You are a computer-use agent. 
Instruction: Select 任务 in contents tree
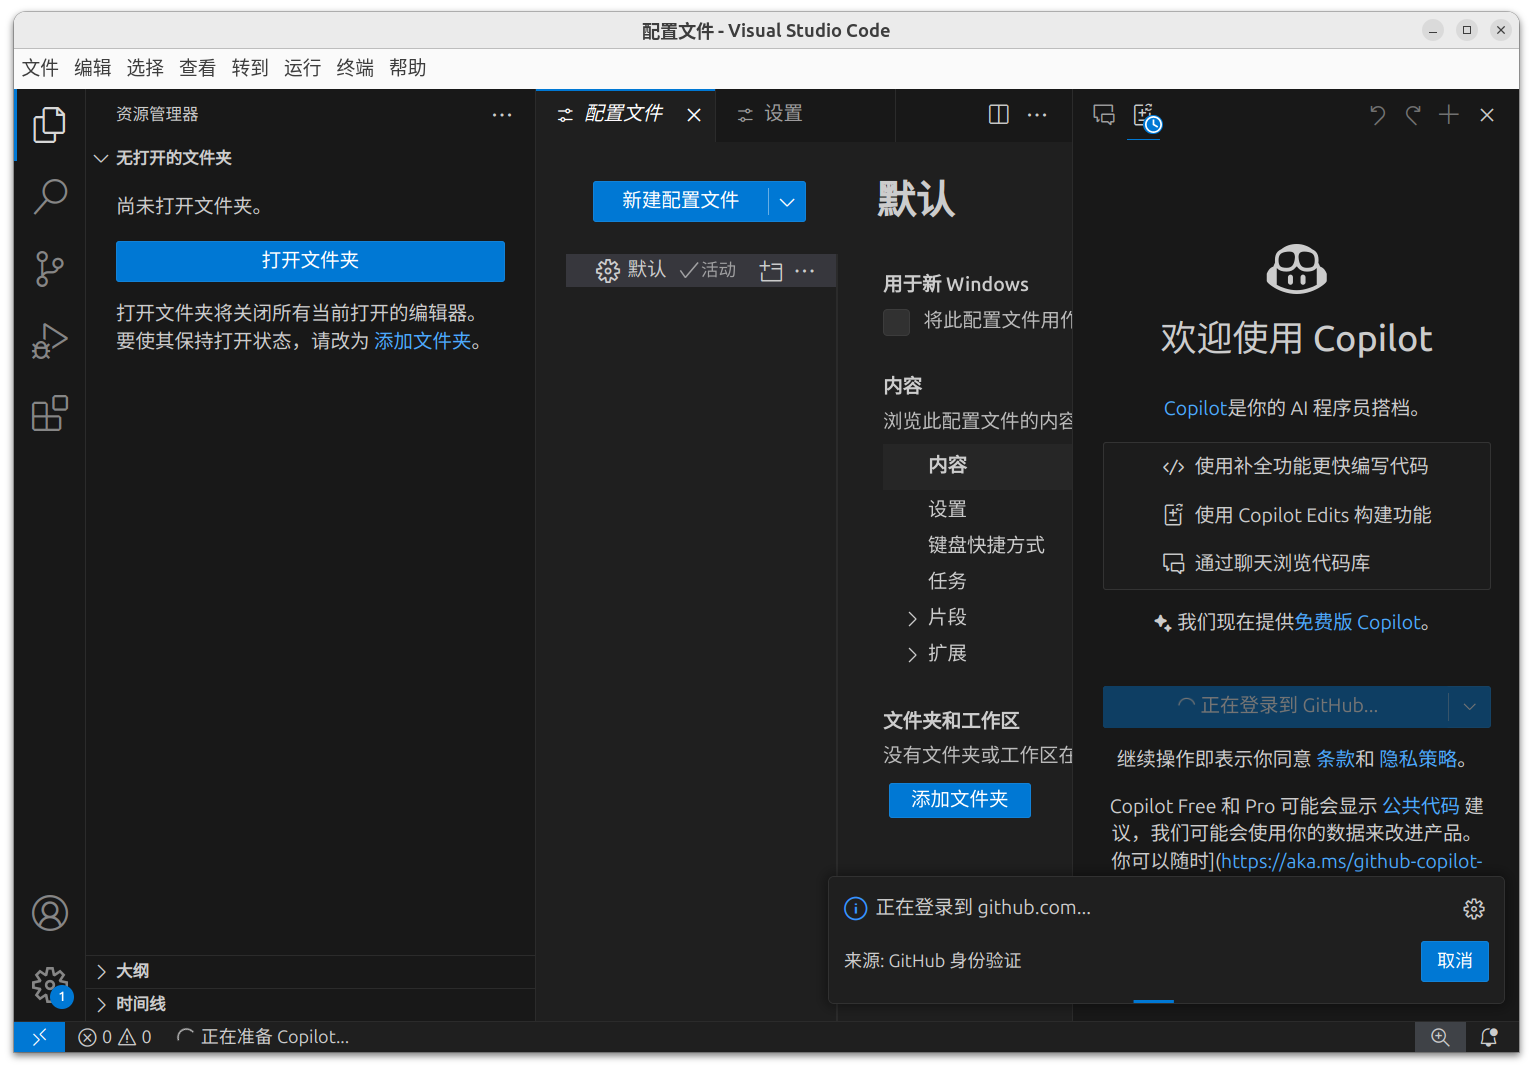coord(947,582)
